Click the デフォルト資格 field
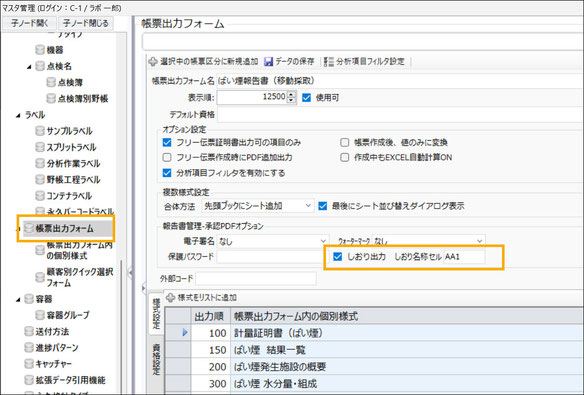 coord(401,115)
